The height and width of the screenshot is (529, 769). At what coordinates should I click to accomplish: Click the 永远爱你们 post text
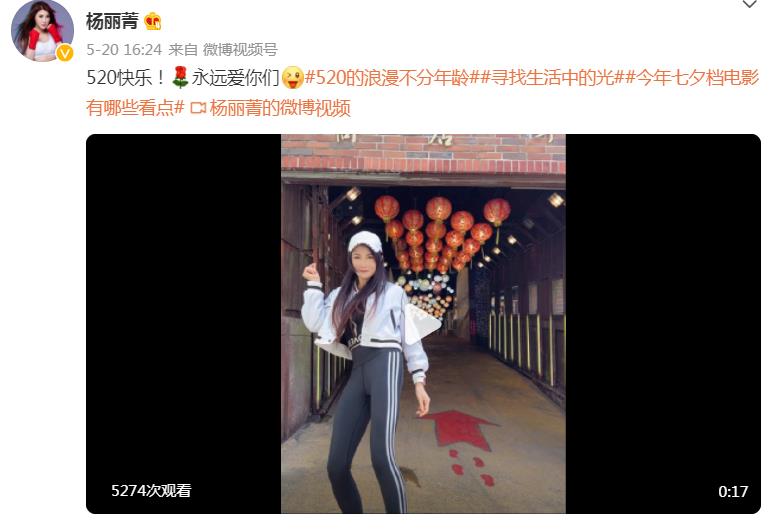pyautogui.click(x=235, y=77)
